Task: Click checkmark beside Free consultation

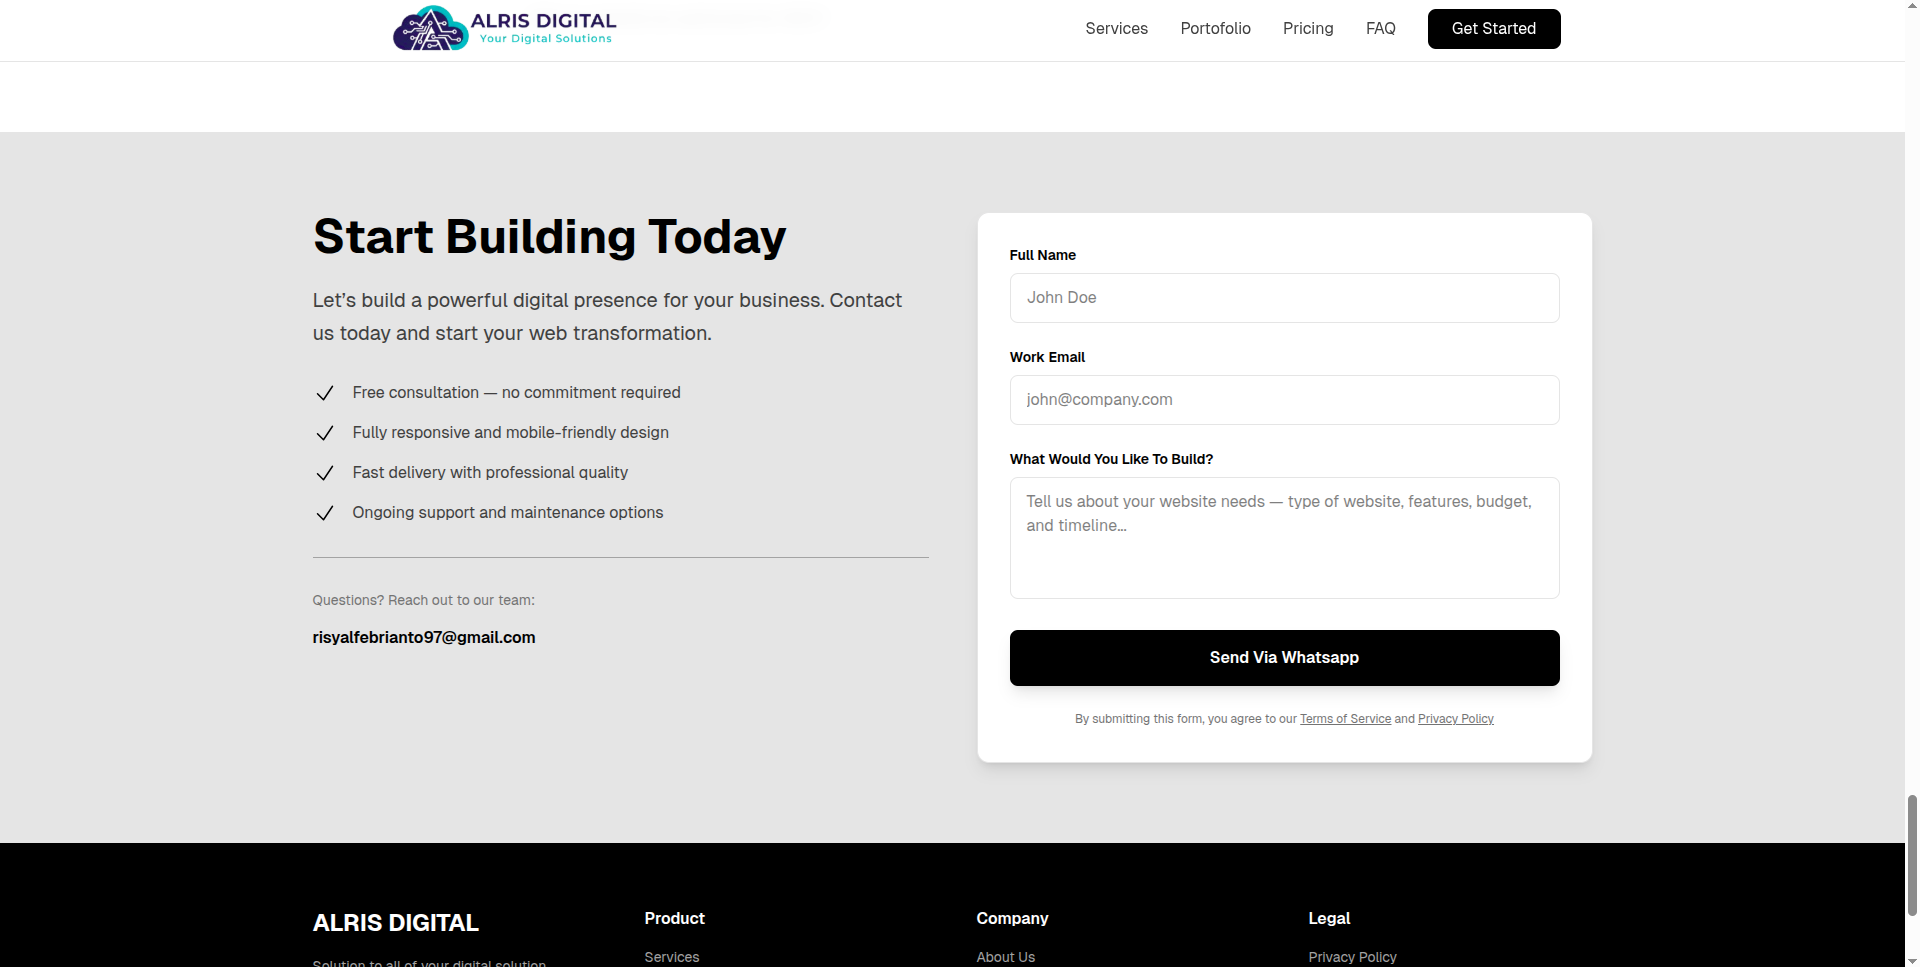Action: pos(324,393)
